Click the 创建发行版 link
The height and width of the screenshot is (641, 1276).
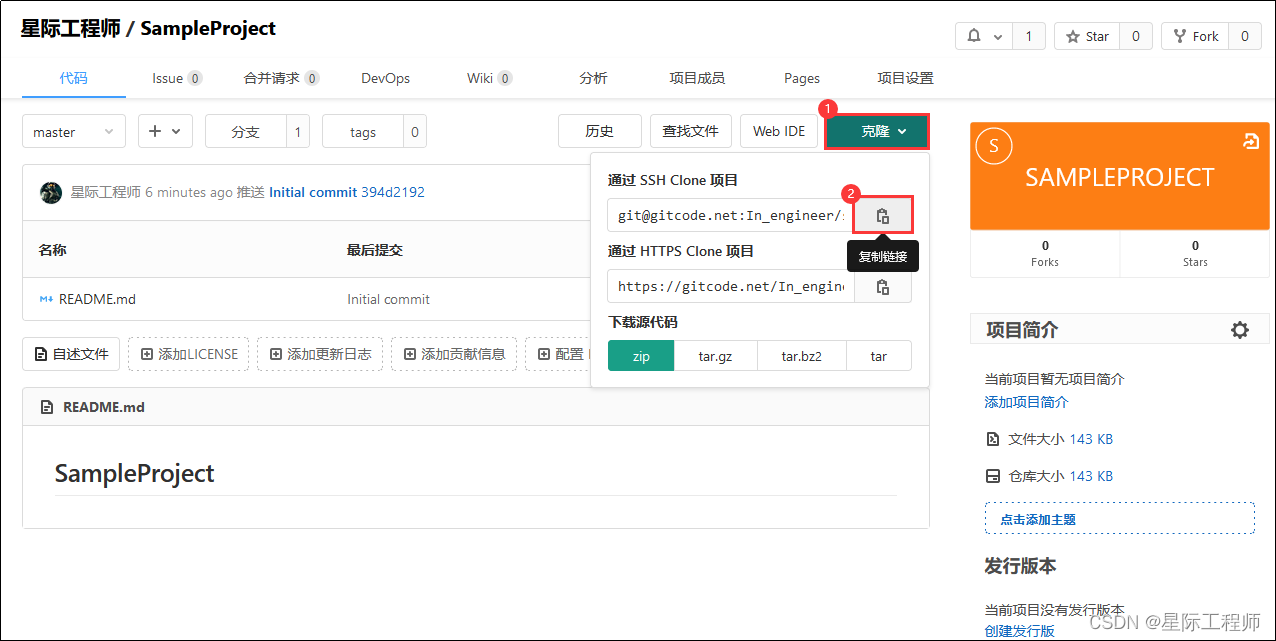(1017, 630)
